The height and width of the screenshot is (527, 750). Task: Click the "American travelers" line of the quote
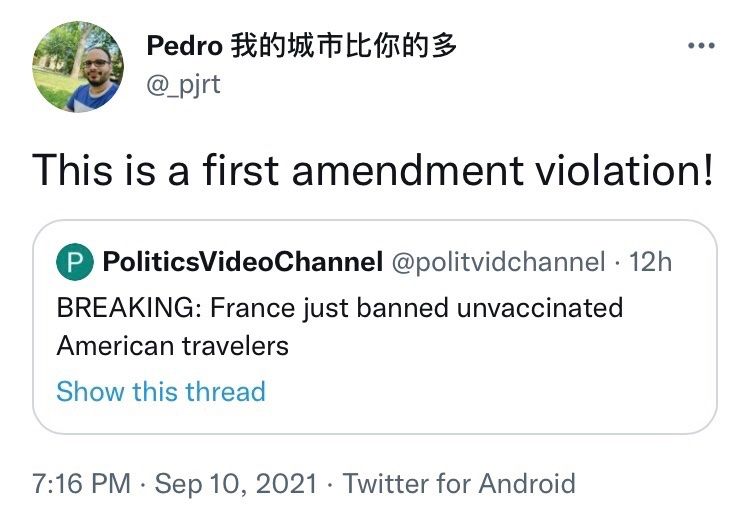172,346
